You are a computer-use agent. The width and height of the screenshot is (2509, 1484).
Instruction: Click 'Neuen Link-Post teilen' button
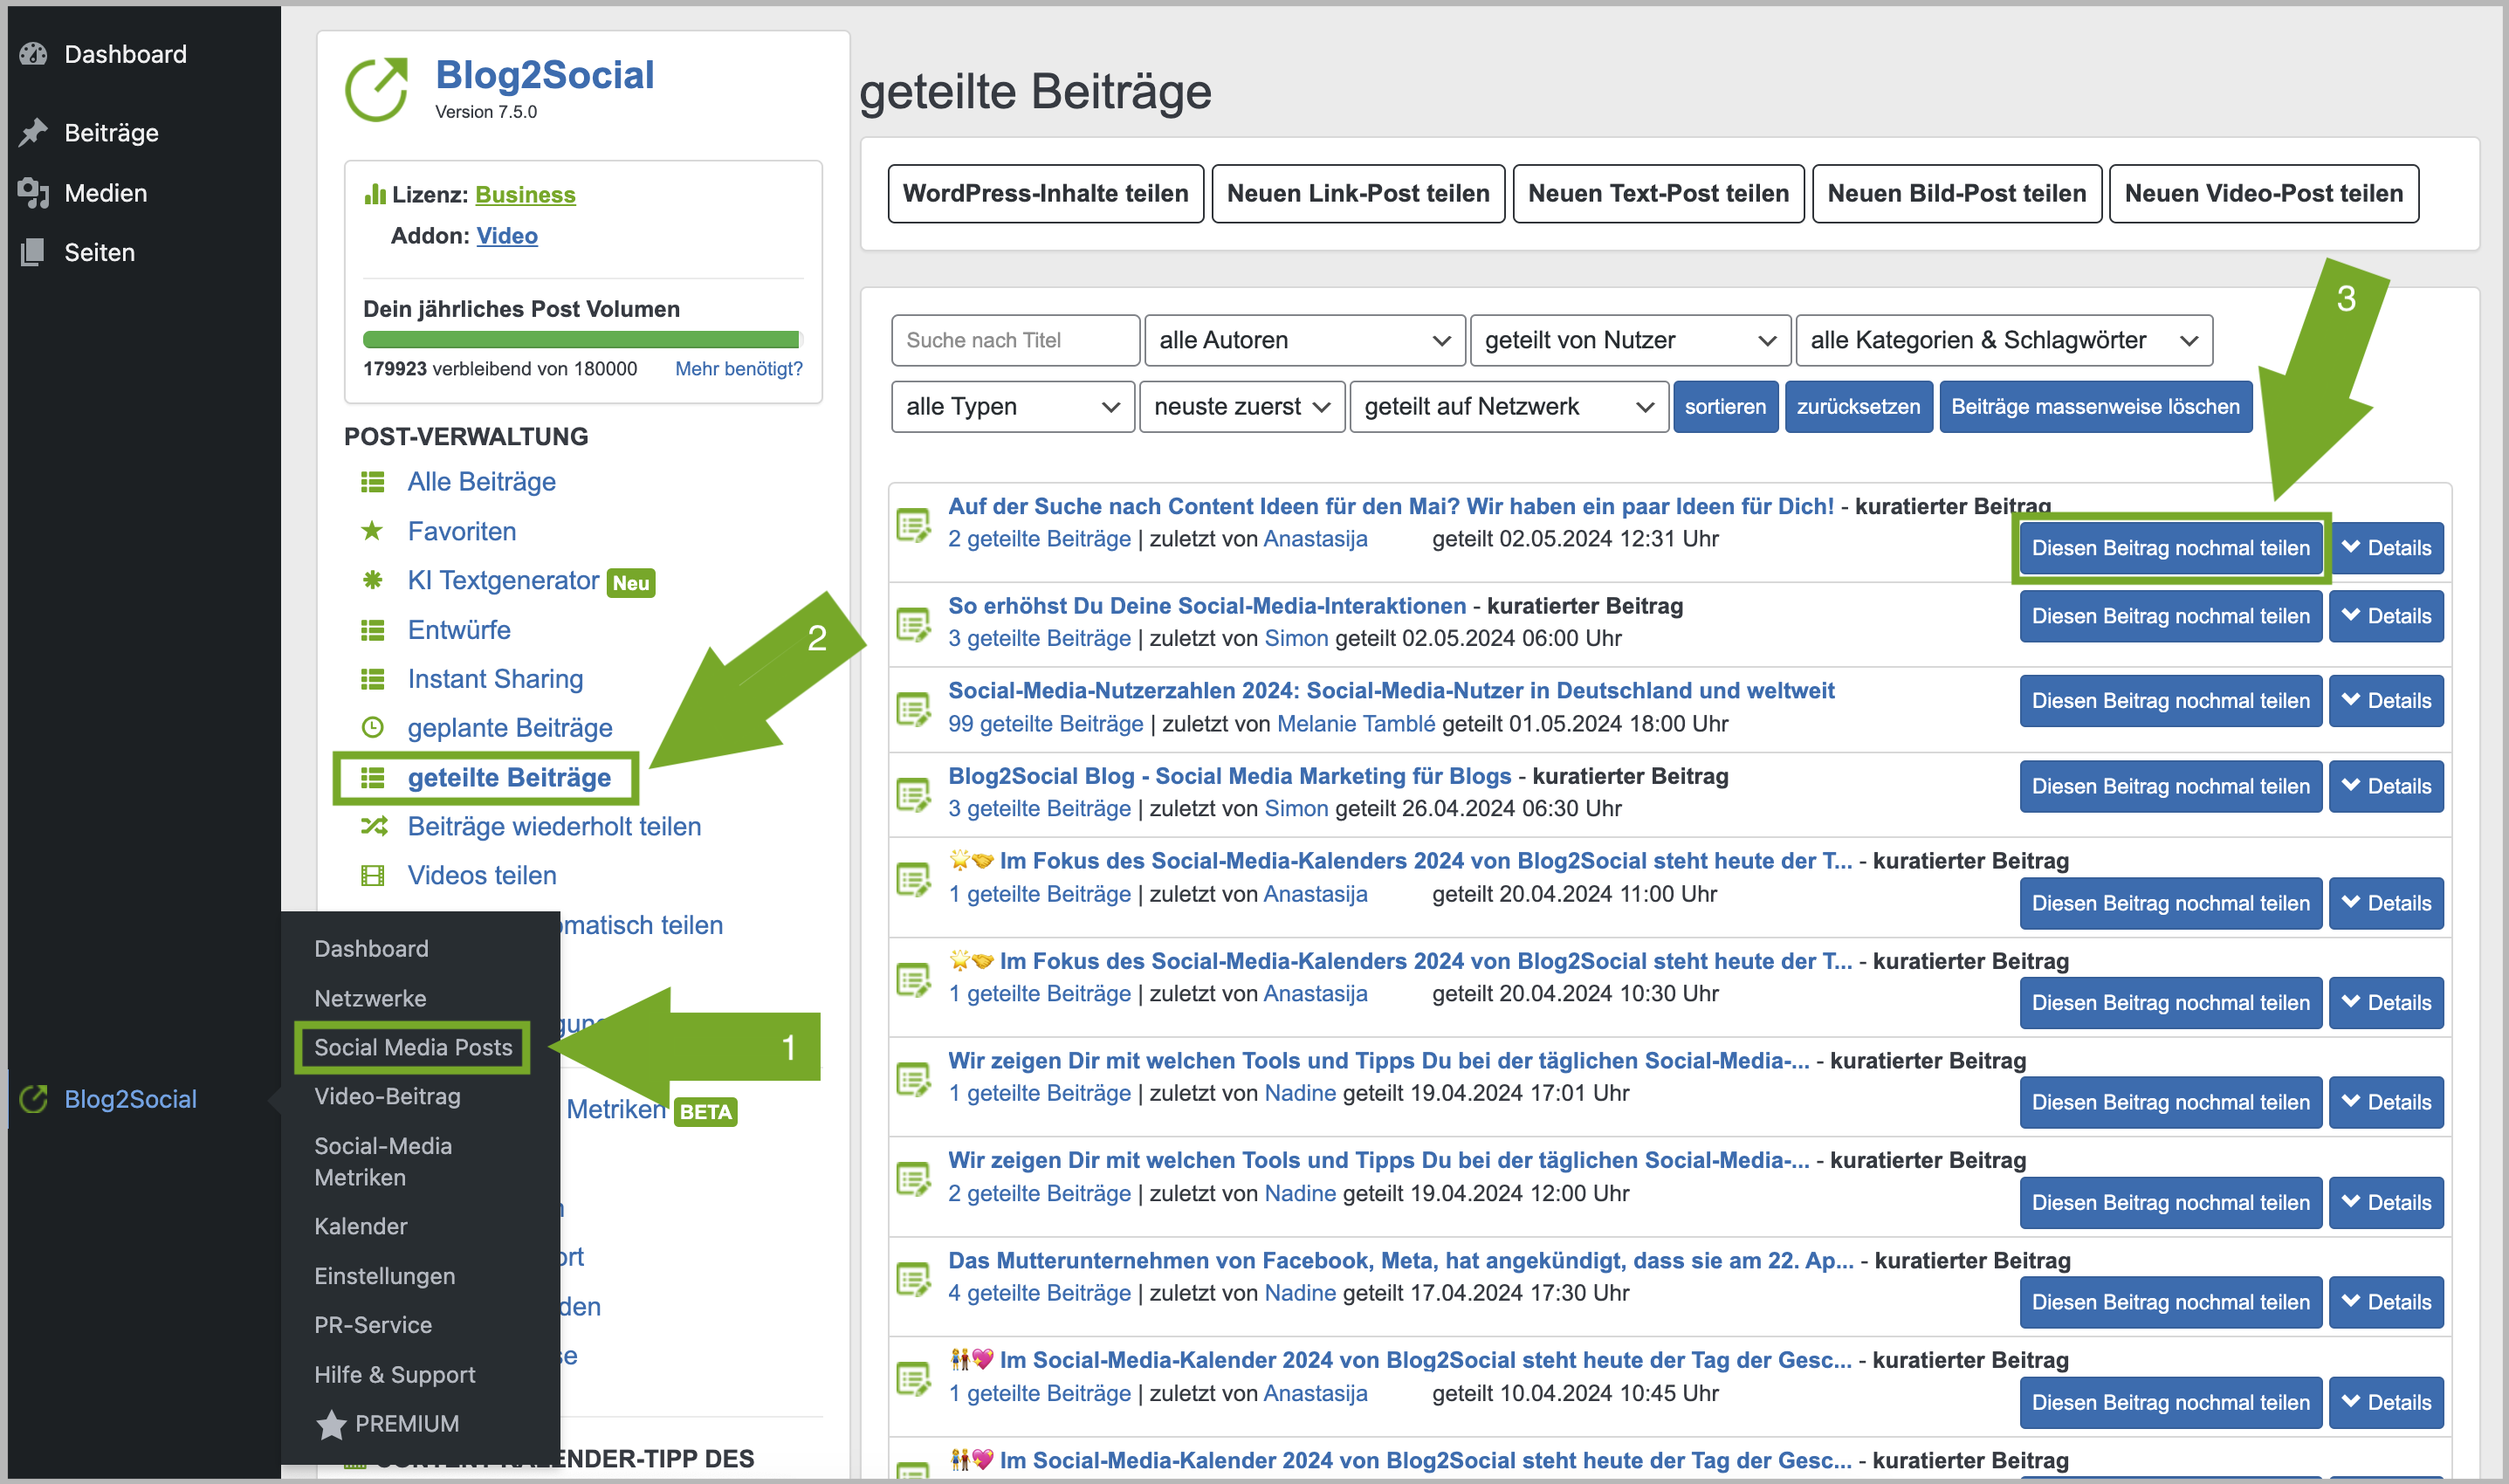(x=1358, y=193)
